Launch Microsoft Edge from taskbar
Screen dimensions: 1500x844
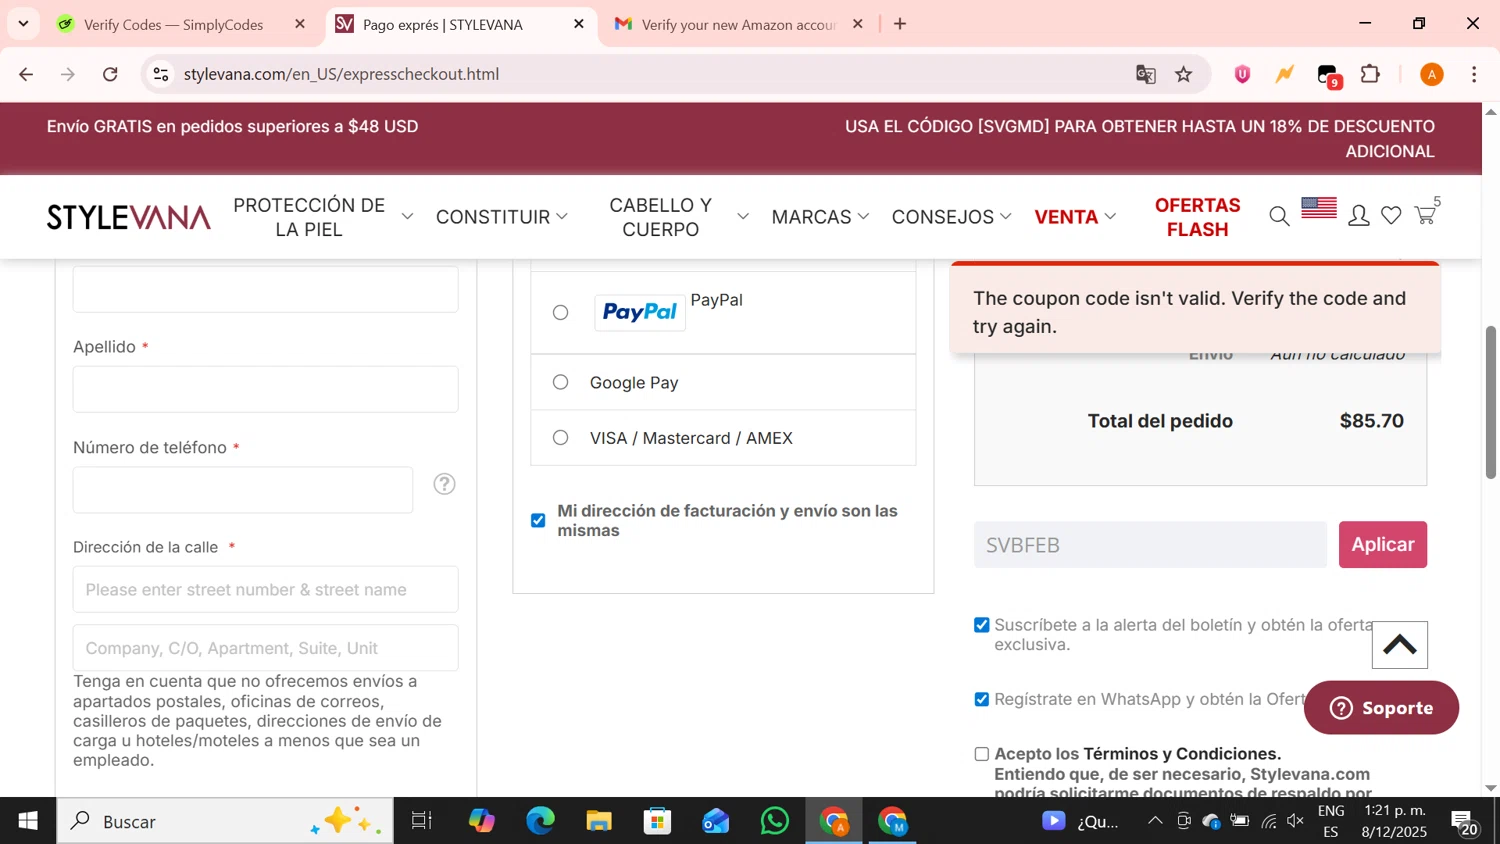coord(541,821)
